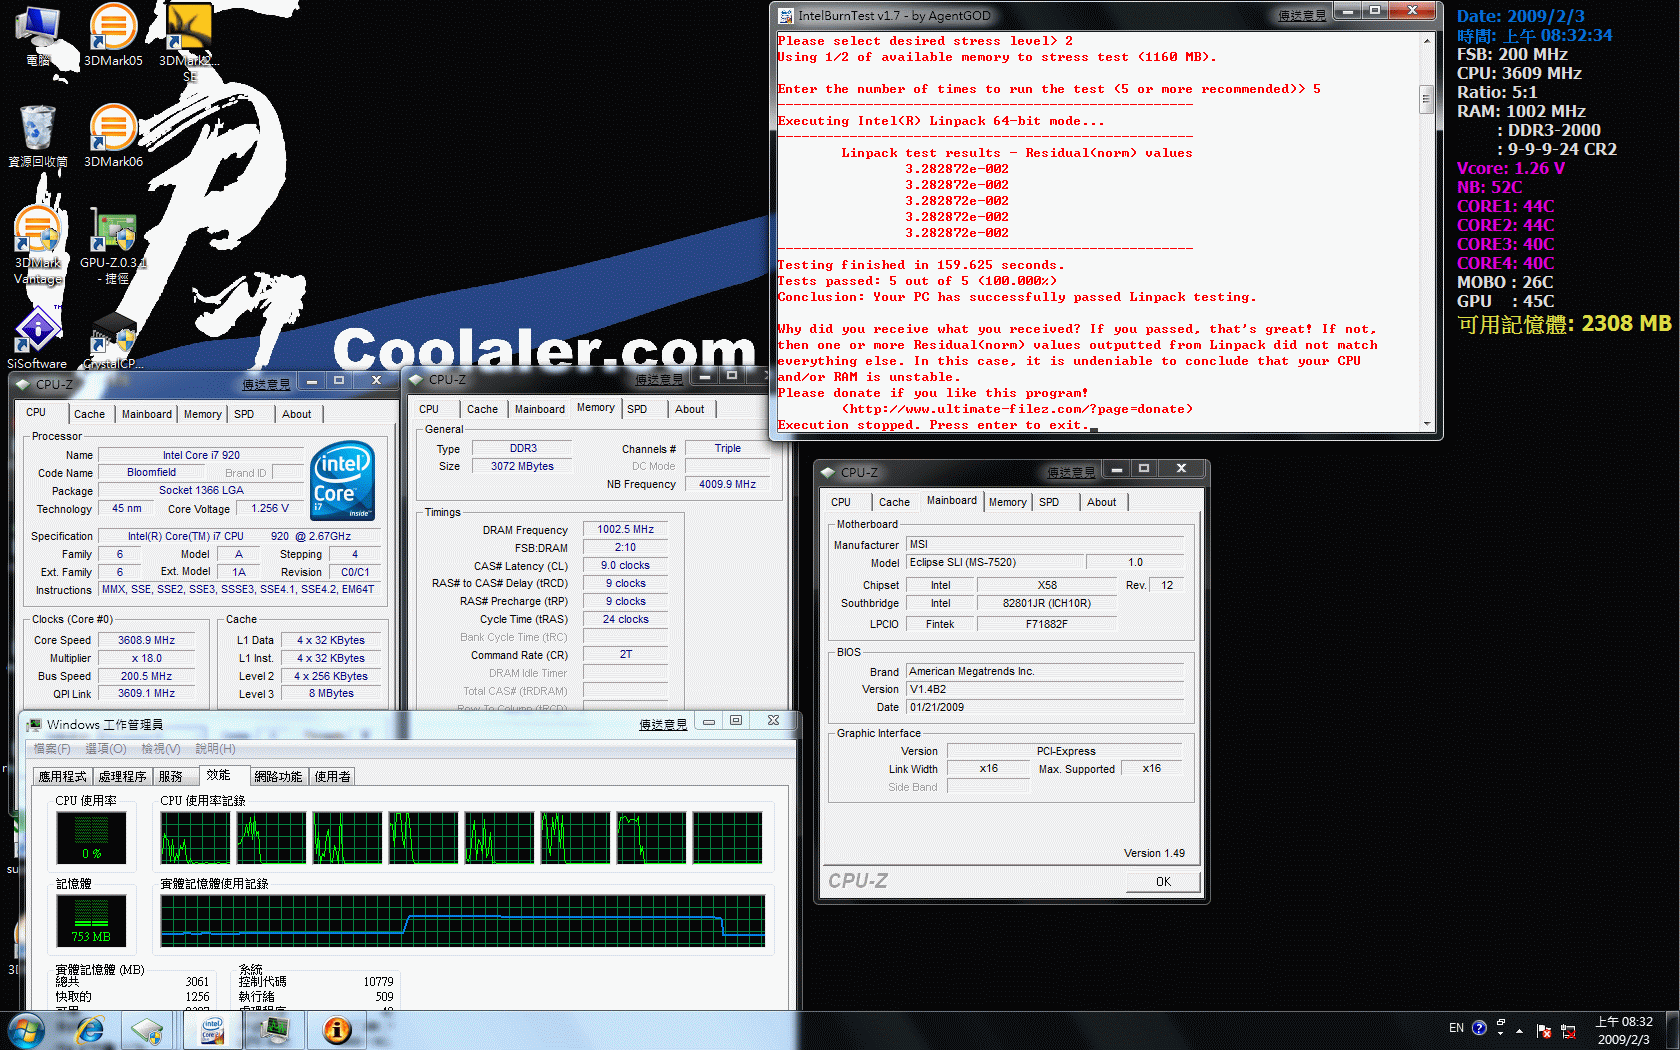Select the '4009.9 MHz' NB frequency value
The height and width of the screenshot is (1050, 1680).
pos(727,484)
